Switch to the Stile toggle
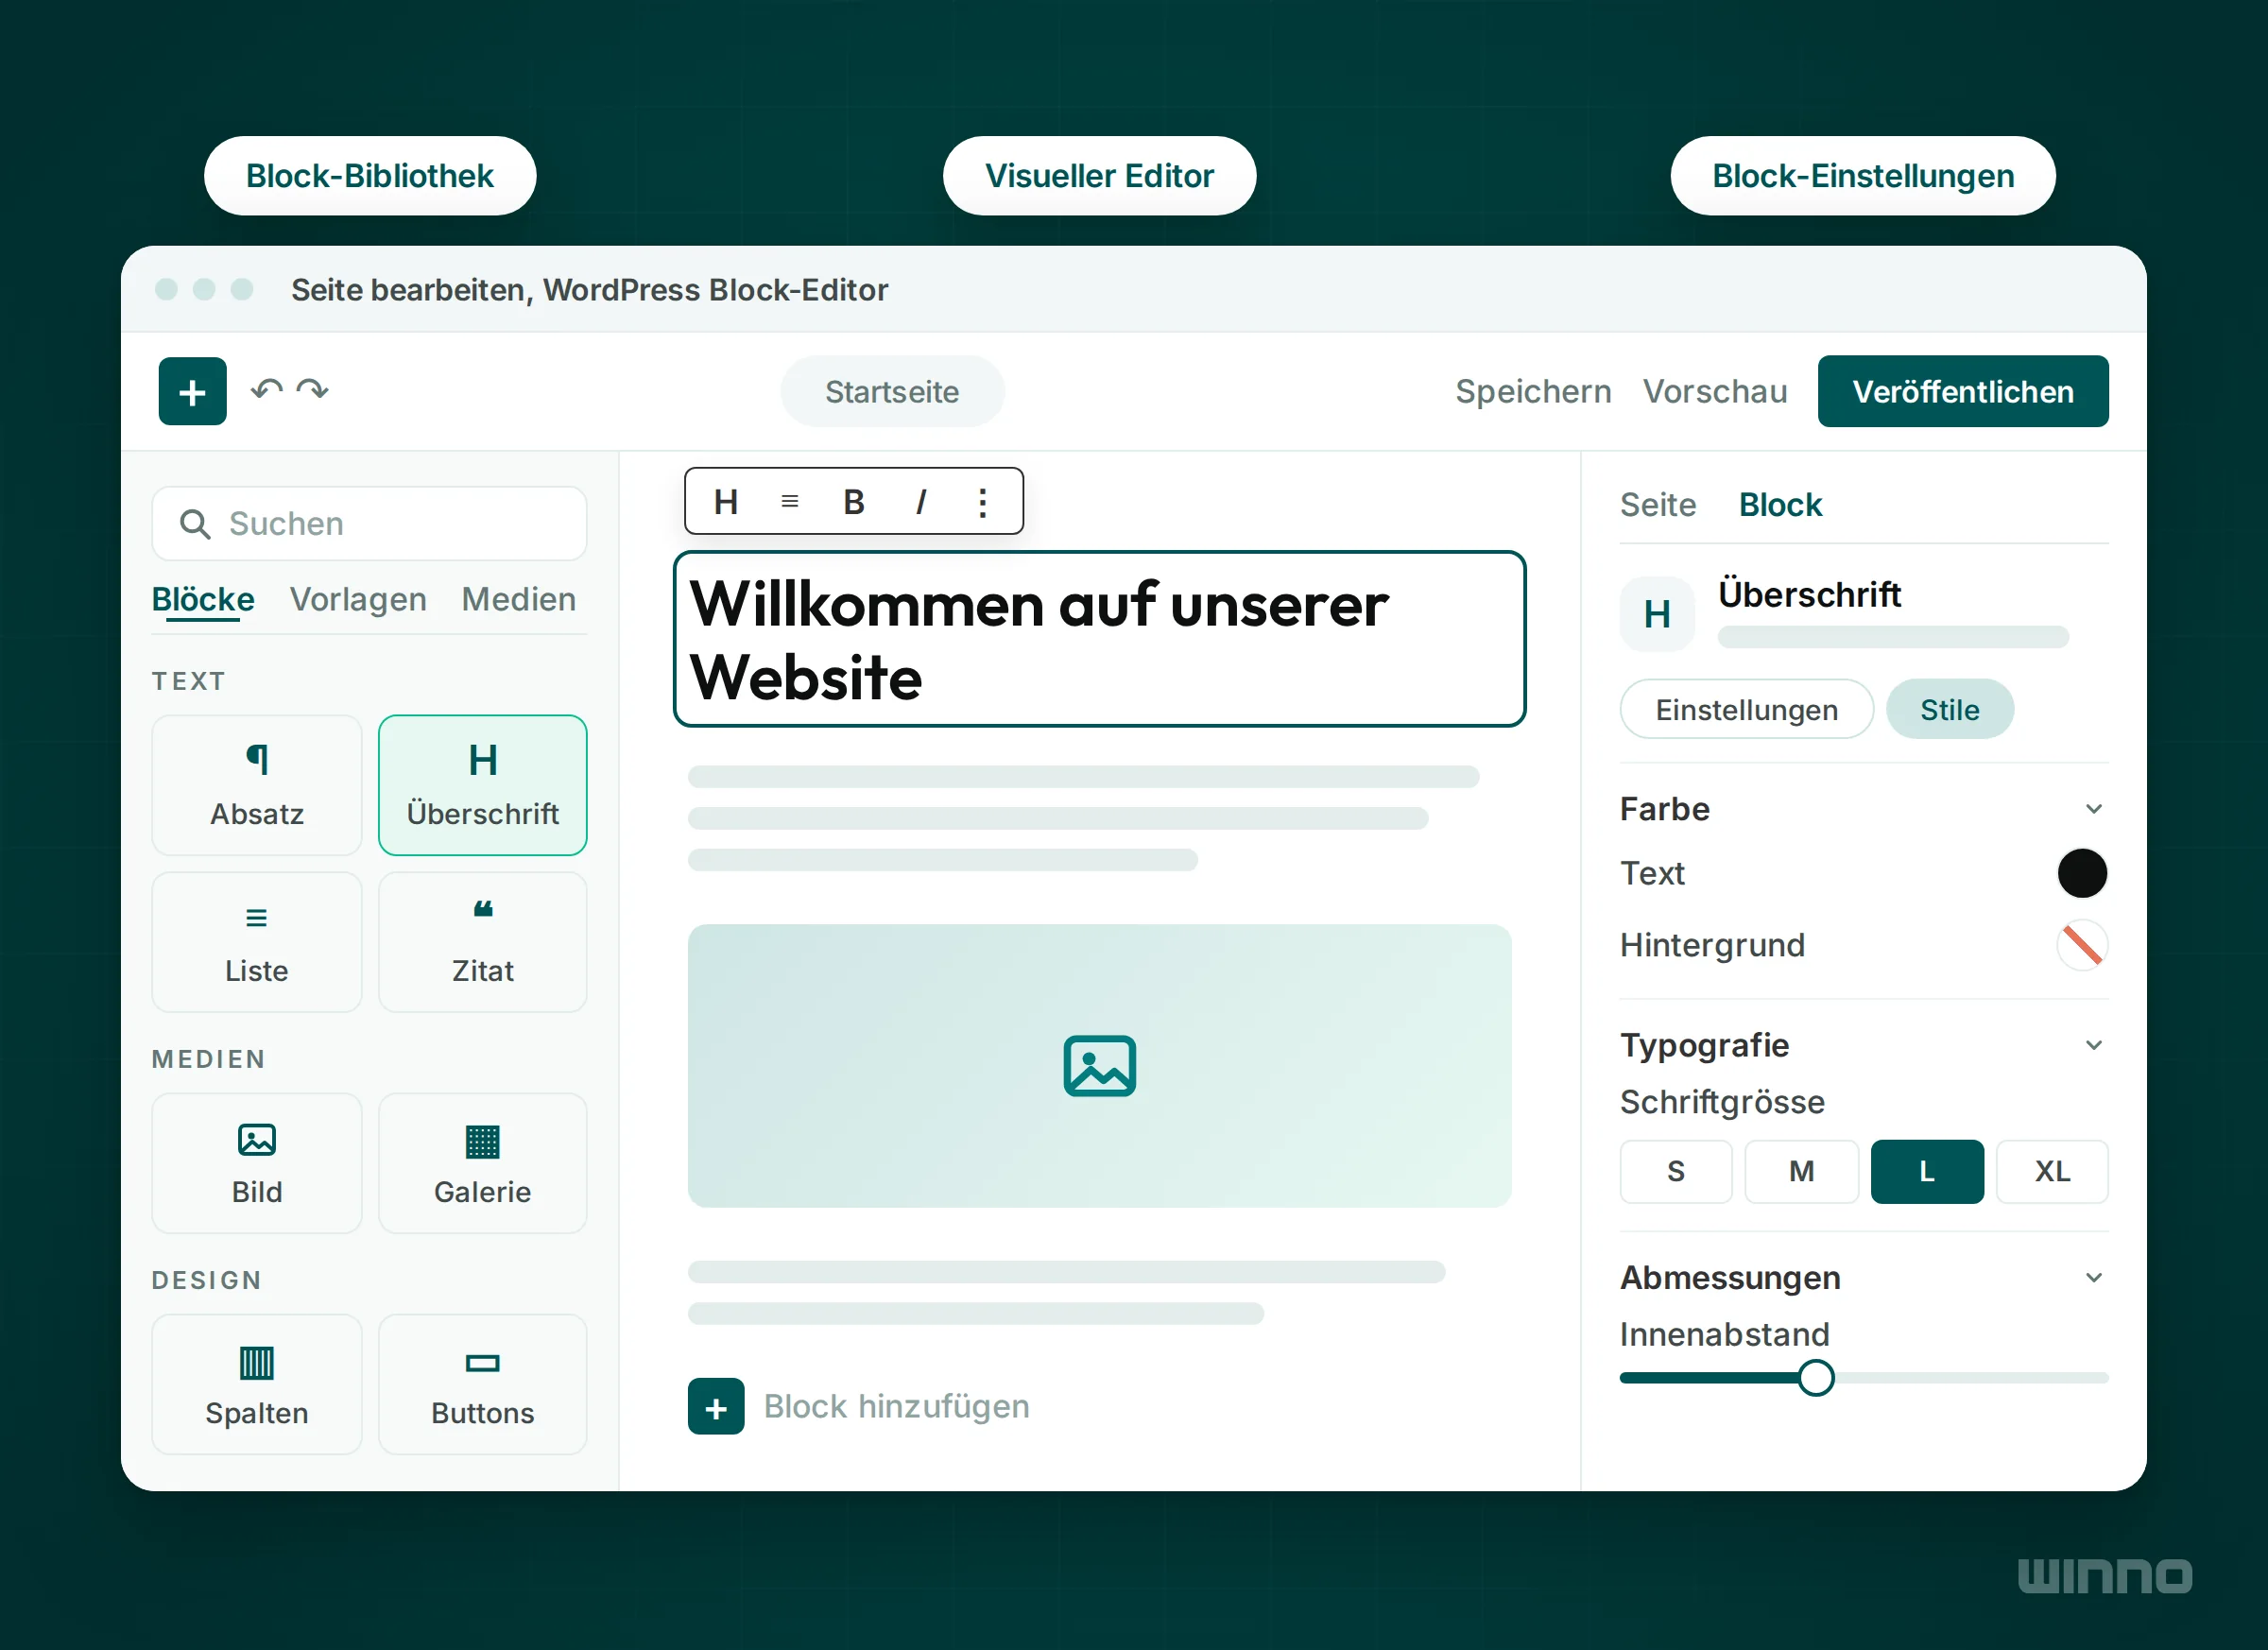This screenshot has width=2268, height=1650. pos(1950,709)
